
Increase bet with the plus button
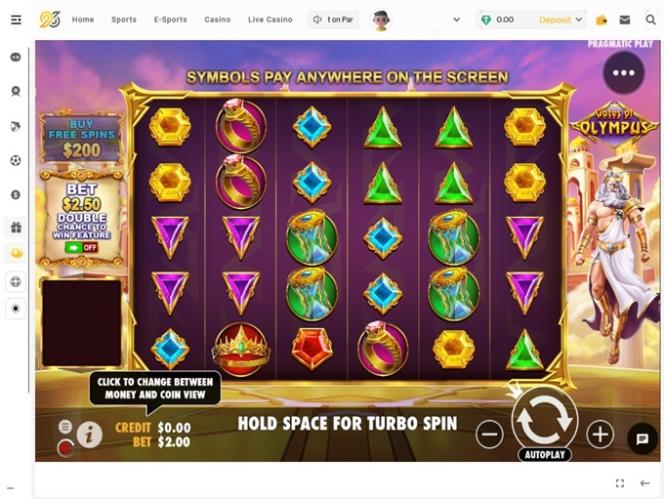coord(600,434)
